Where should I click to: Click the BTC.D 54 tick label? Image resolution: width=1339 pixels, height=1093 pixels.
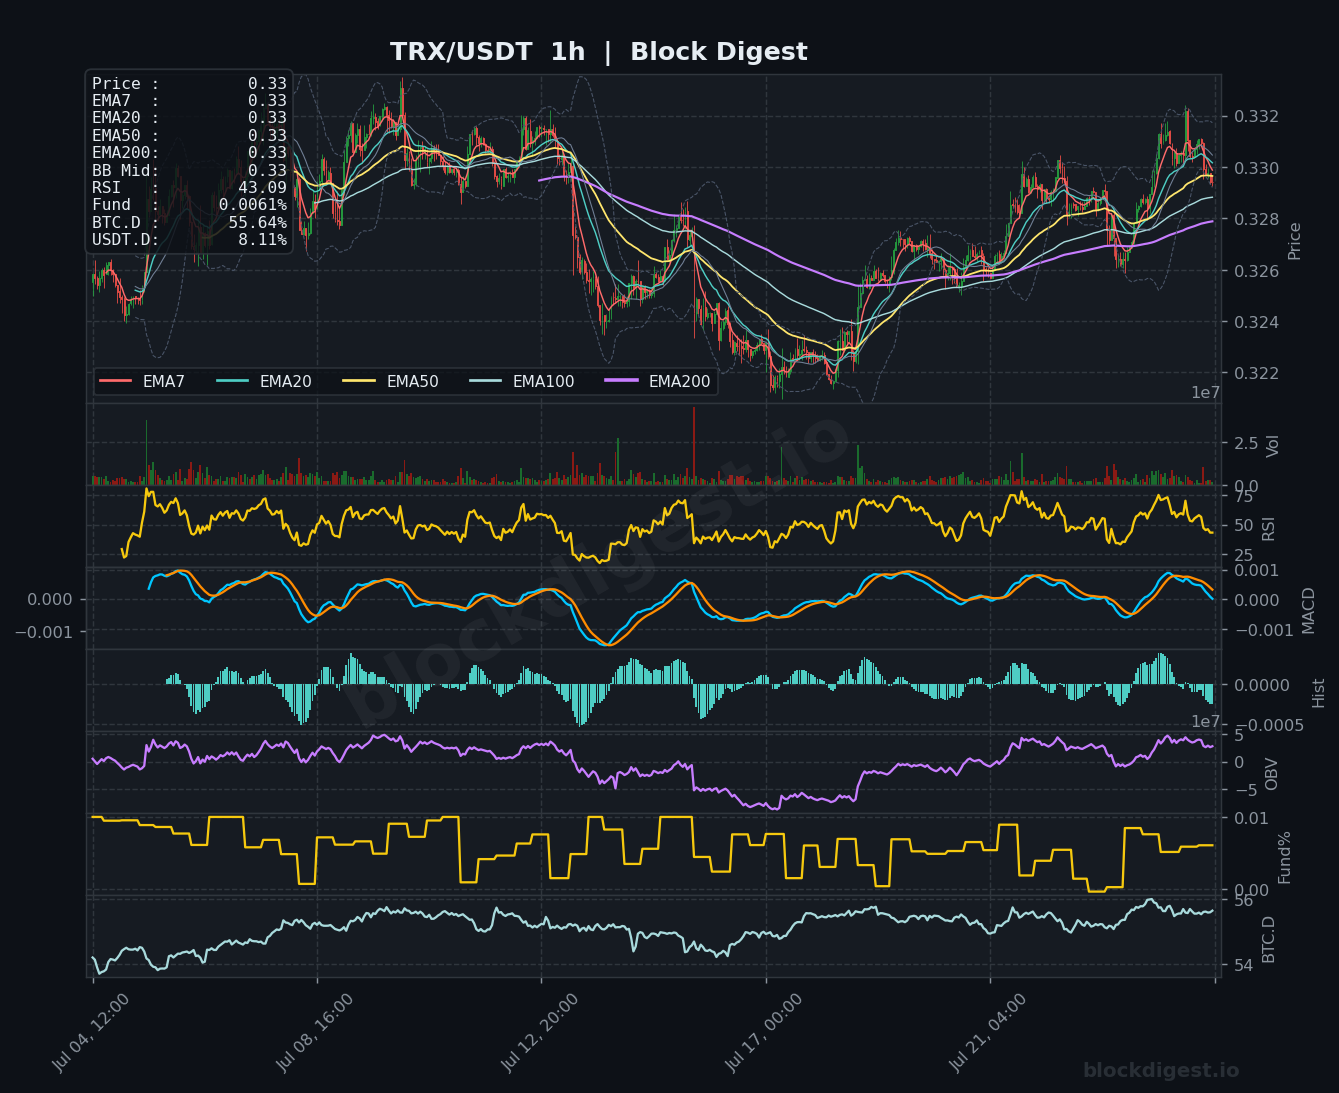[1243, 965]
